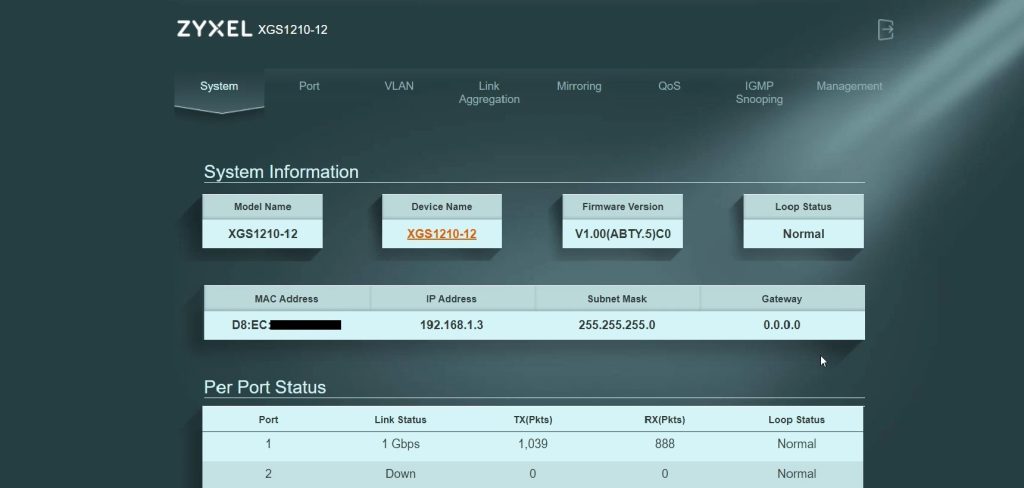This screenshot has width=1024, height=488.
Task: Click port 2 link status Down
Action: (x=400, y=474)
